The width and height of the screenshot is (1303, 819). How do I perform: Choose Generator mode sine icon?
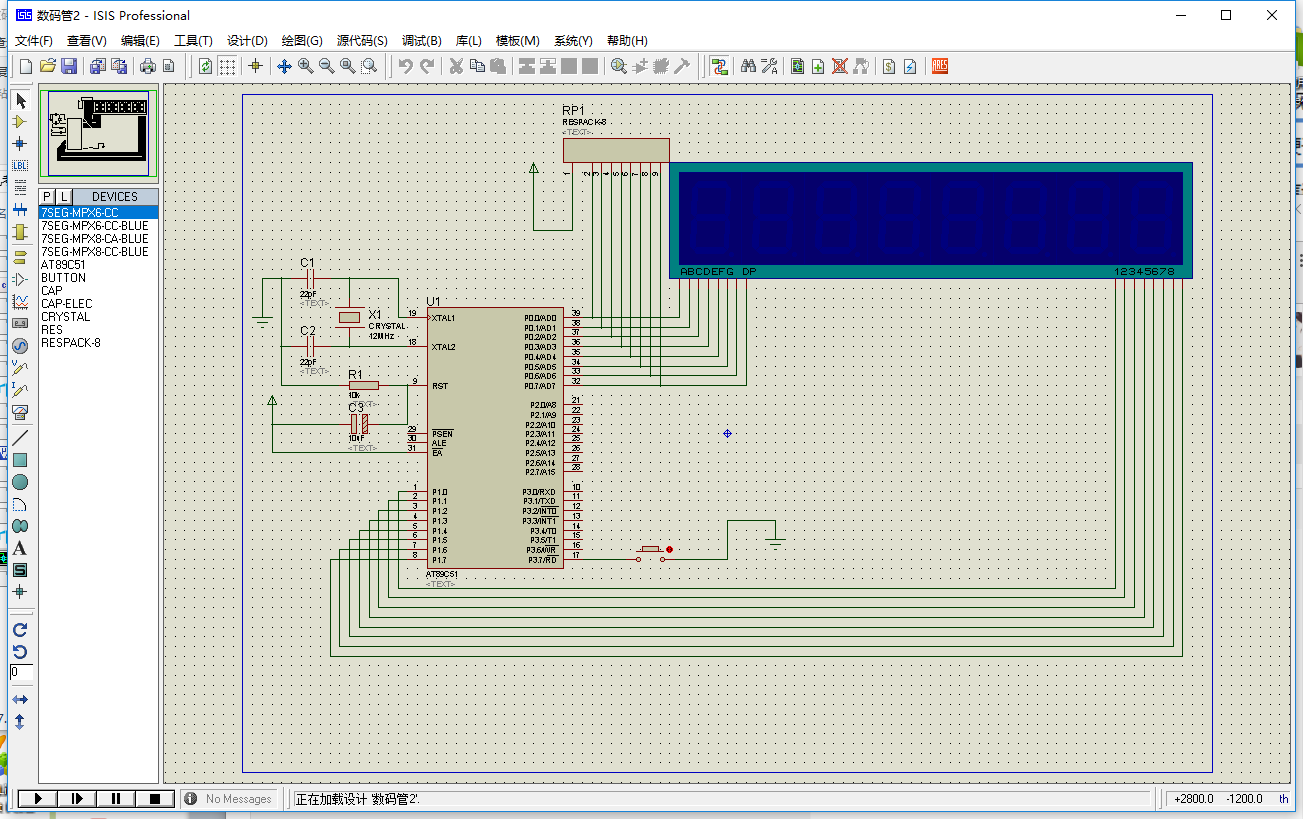click(20, 345)
